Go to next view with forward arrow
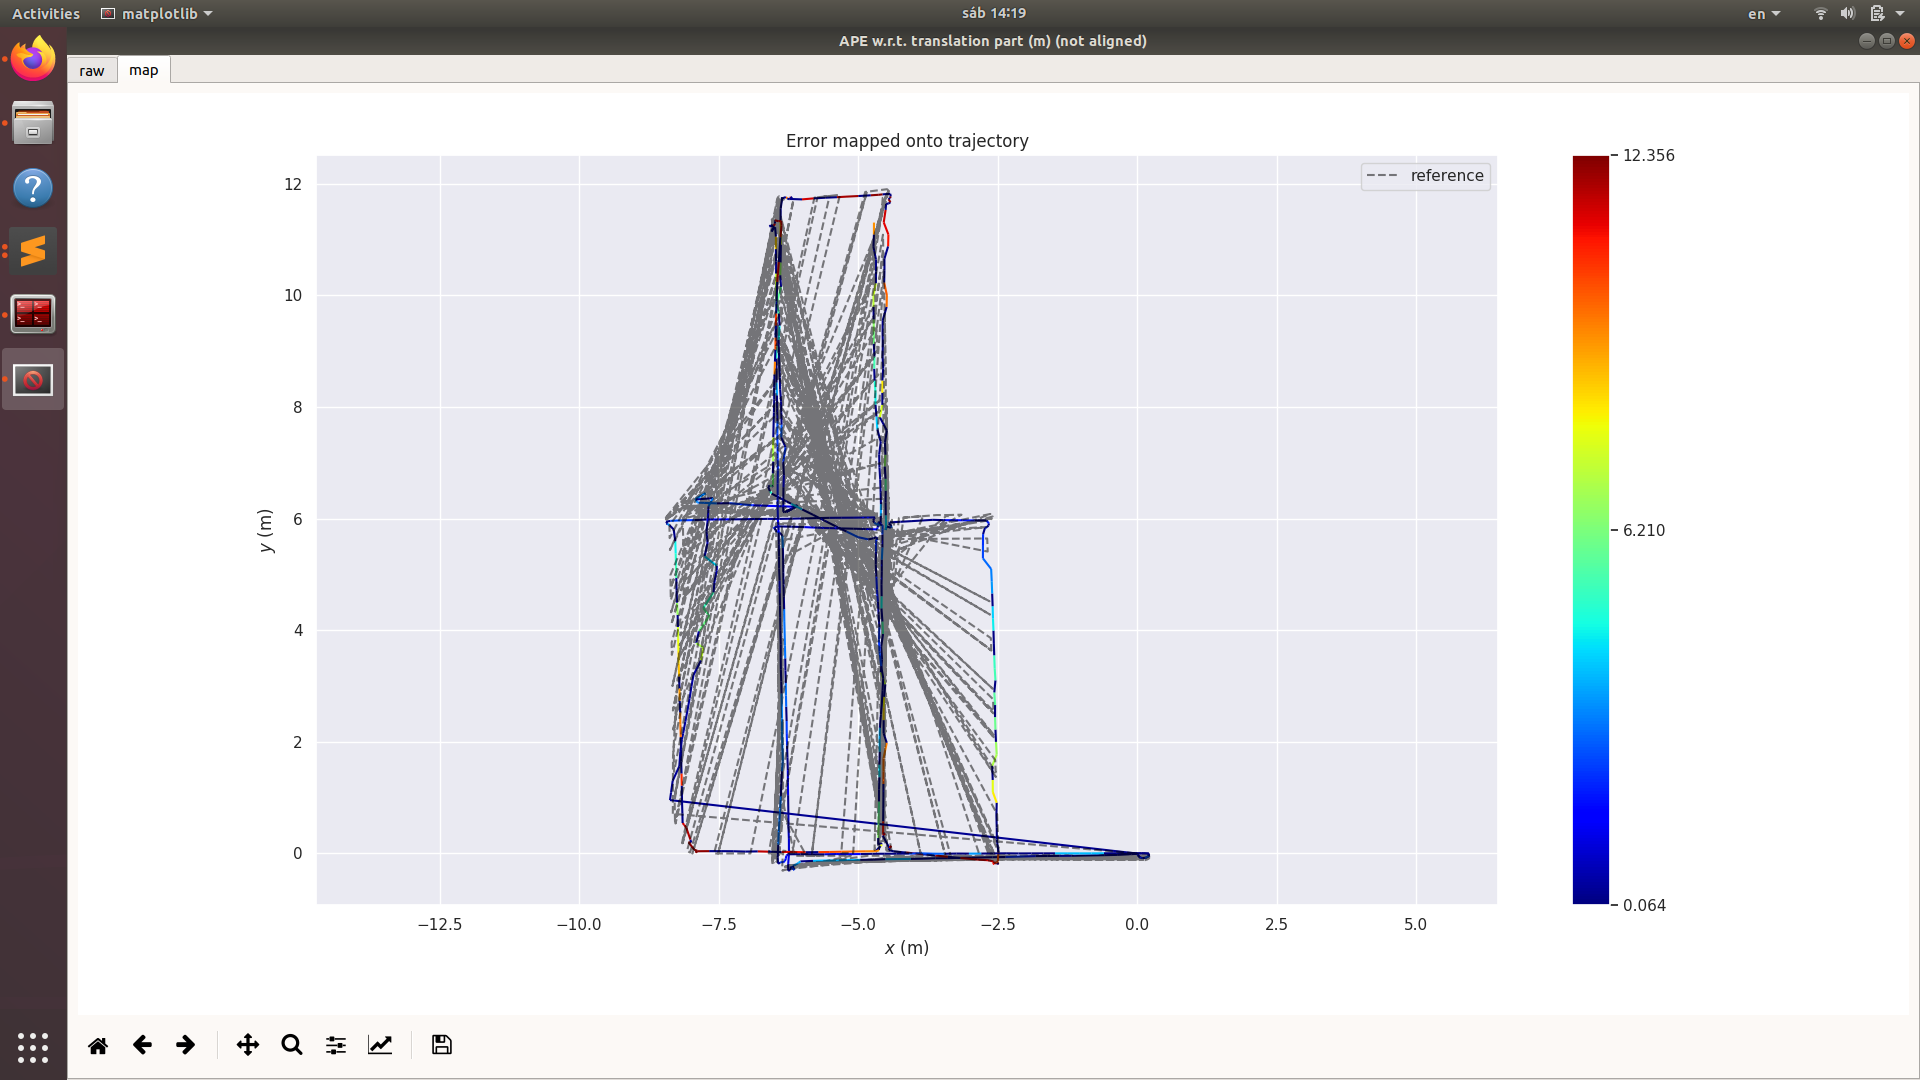This screenshot has height=1080, width=1920. [x=185, y=1044]
